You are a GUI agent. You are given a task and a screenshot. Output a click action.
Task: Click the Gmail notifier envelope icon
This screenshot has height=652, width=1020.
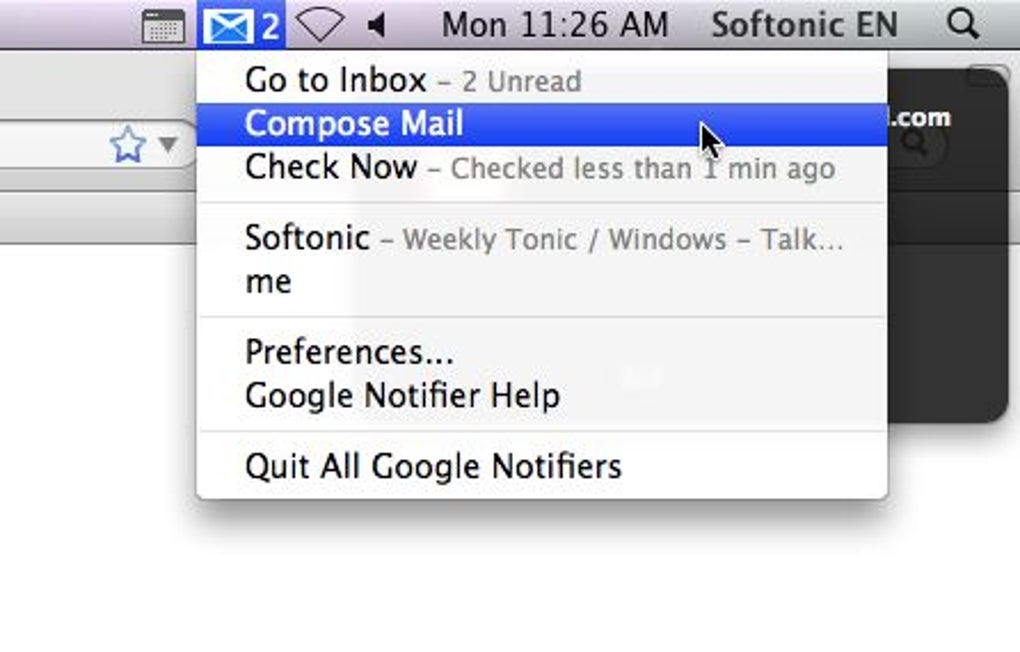click(227, 26)
